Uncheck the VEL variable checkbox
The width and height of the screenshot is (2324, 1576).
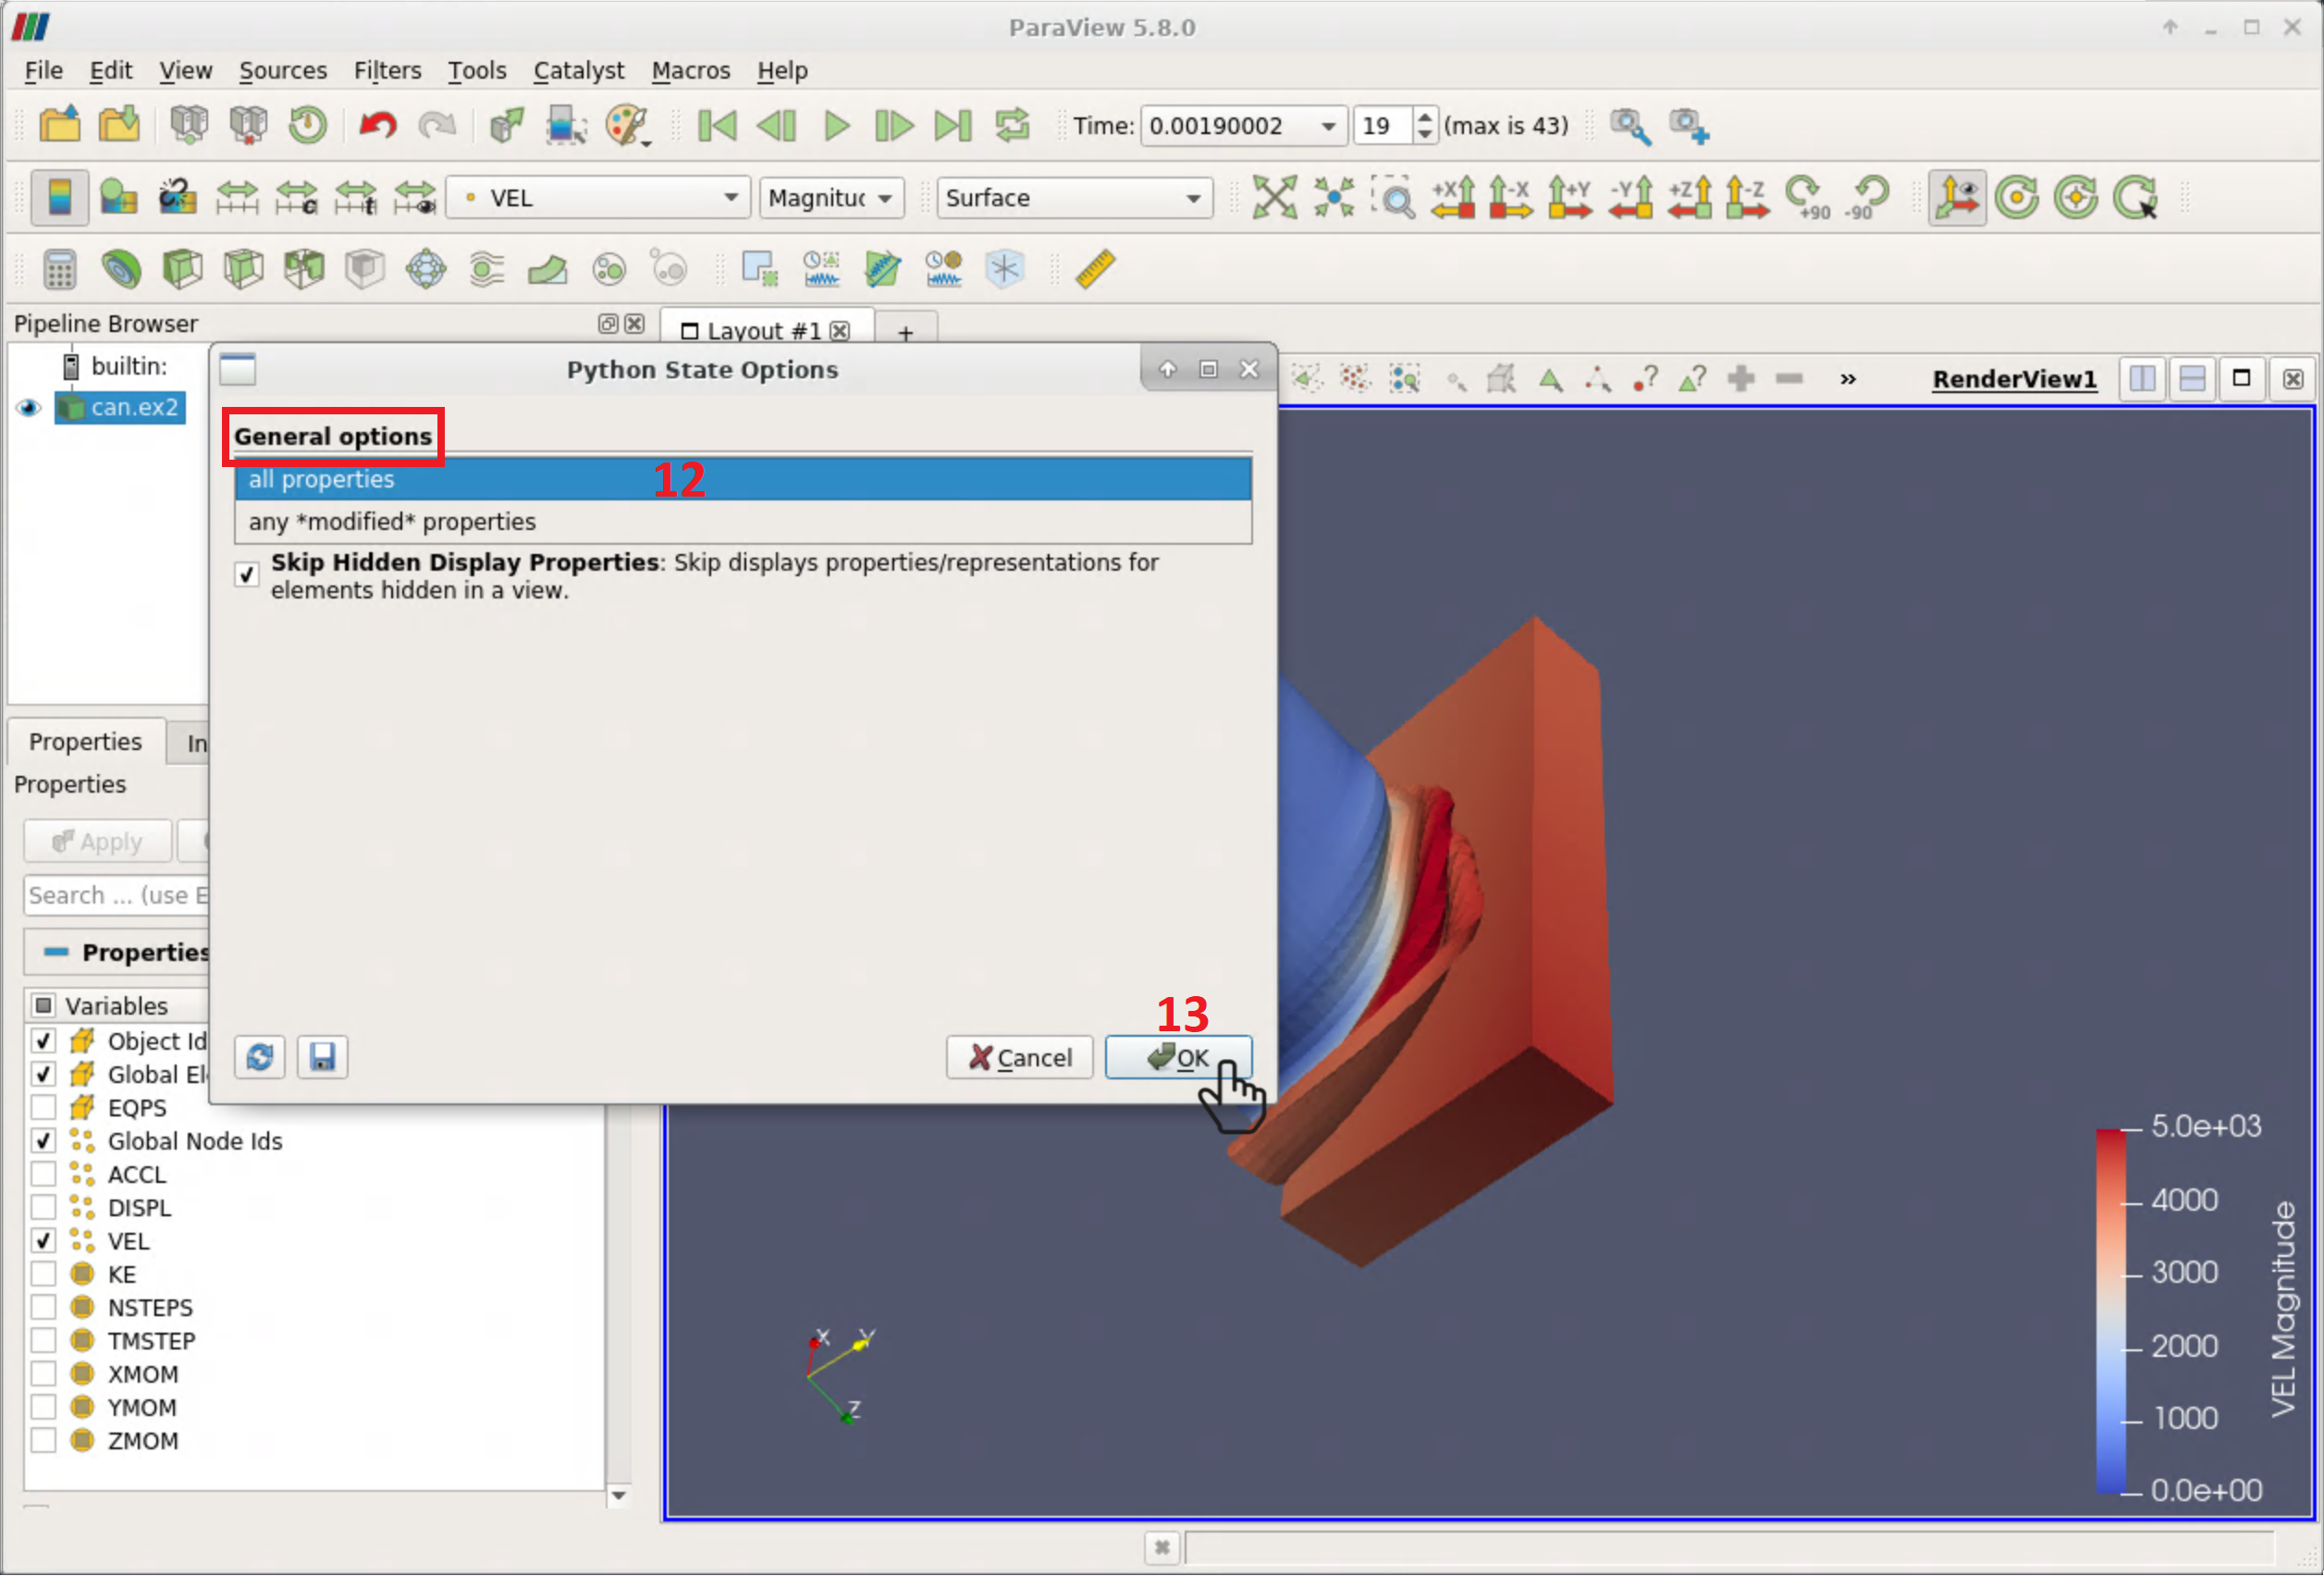point(43,1241)
